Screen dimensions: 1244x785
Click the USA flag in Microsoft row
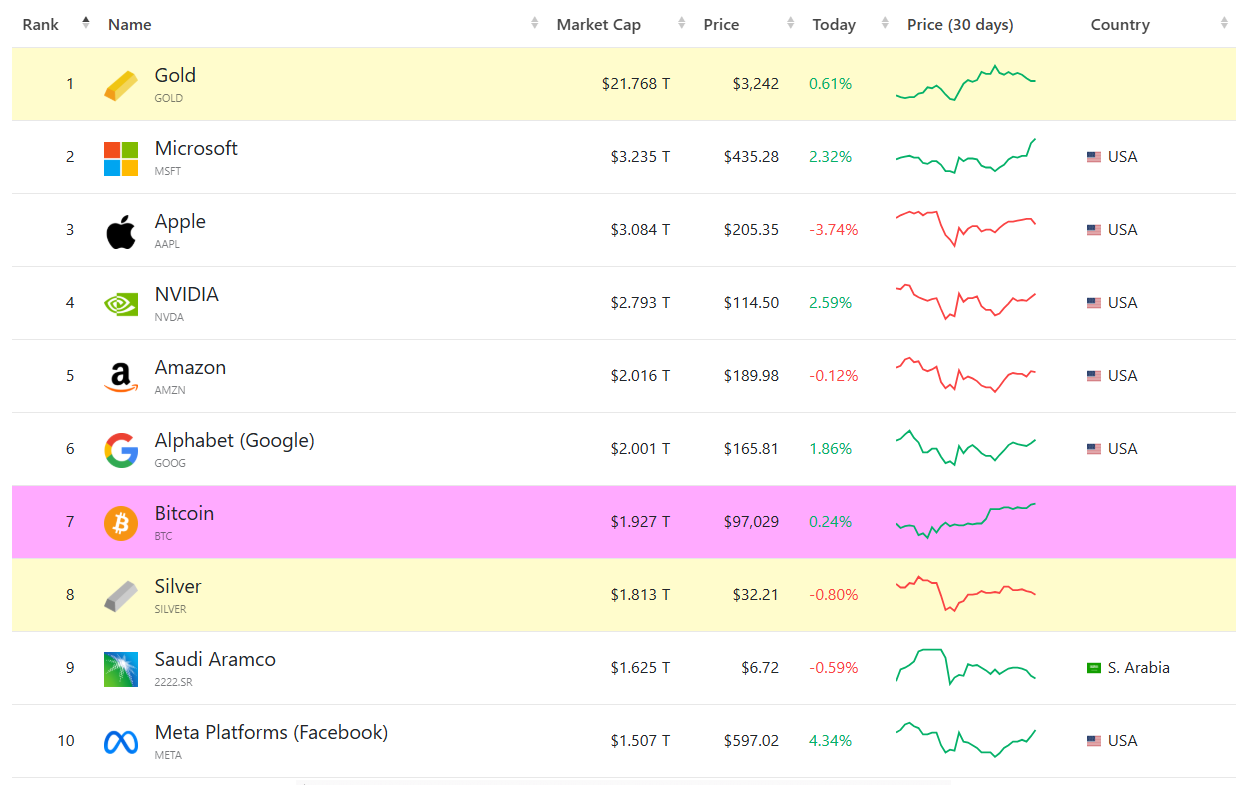coord(1094,157)
